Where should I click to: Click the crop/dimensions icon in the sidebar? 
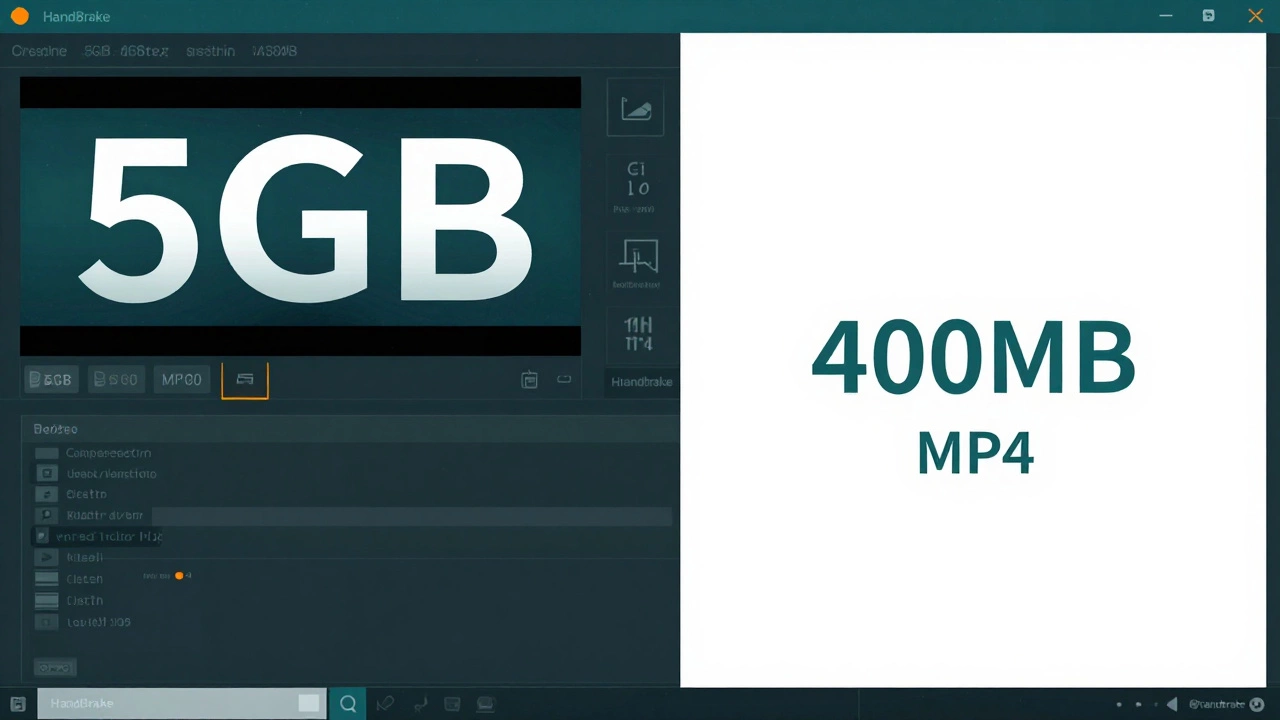click(x=638, y=260)
